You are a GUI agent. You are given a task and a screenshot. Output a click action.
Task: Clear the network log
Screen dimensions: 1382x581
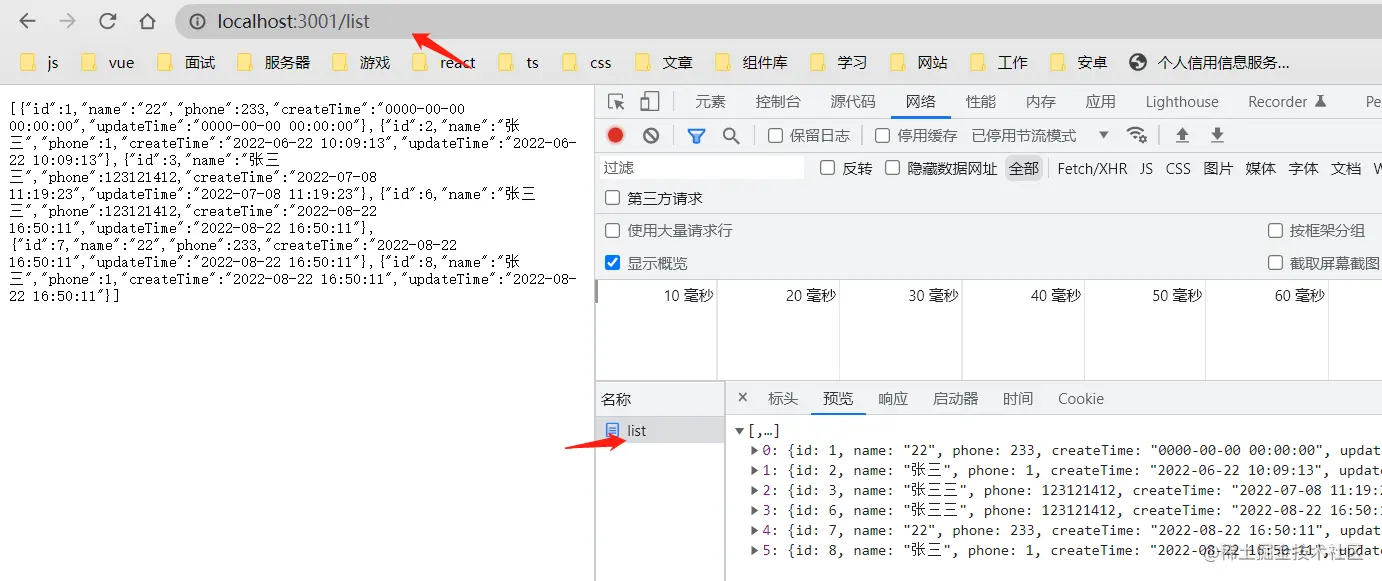pyautogui.click(x=651, y=135)
